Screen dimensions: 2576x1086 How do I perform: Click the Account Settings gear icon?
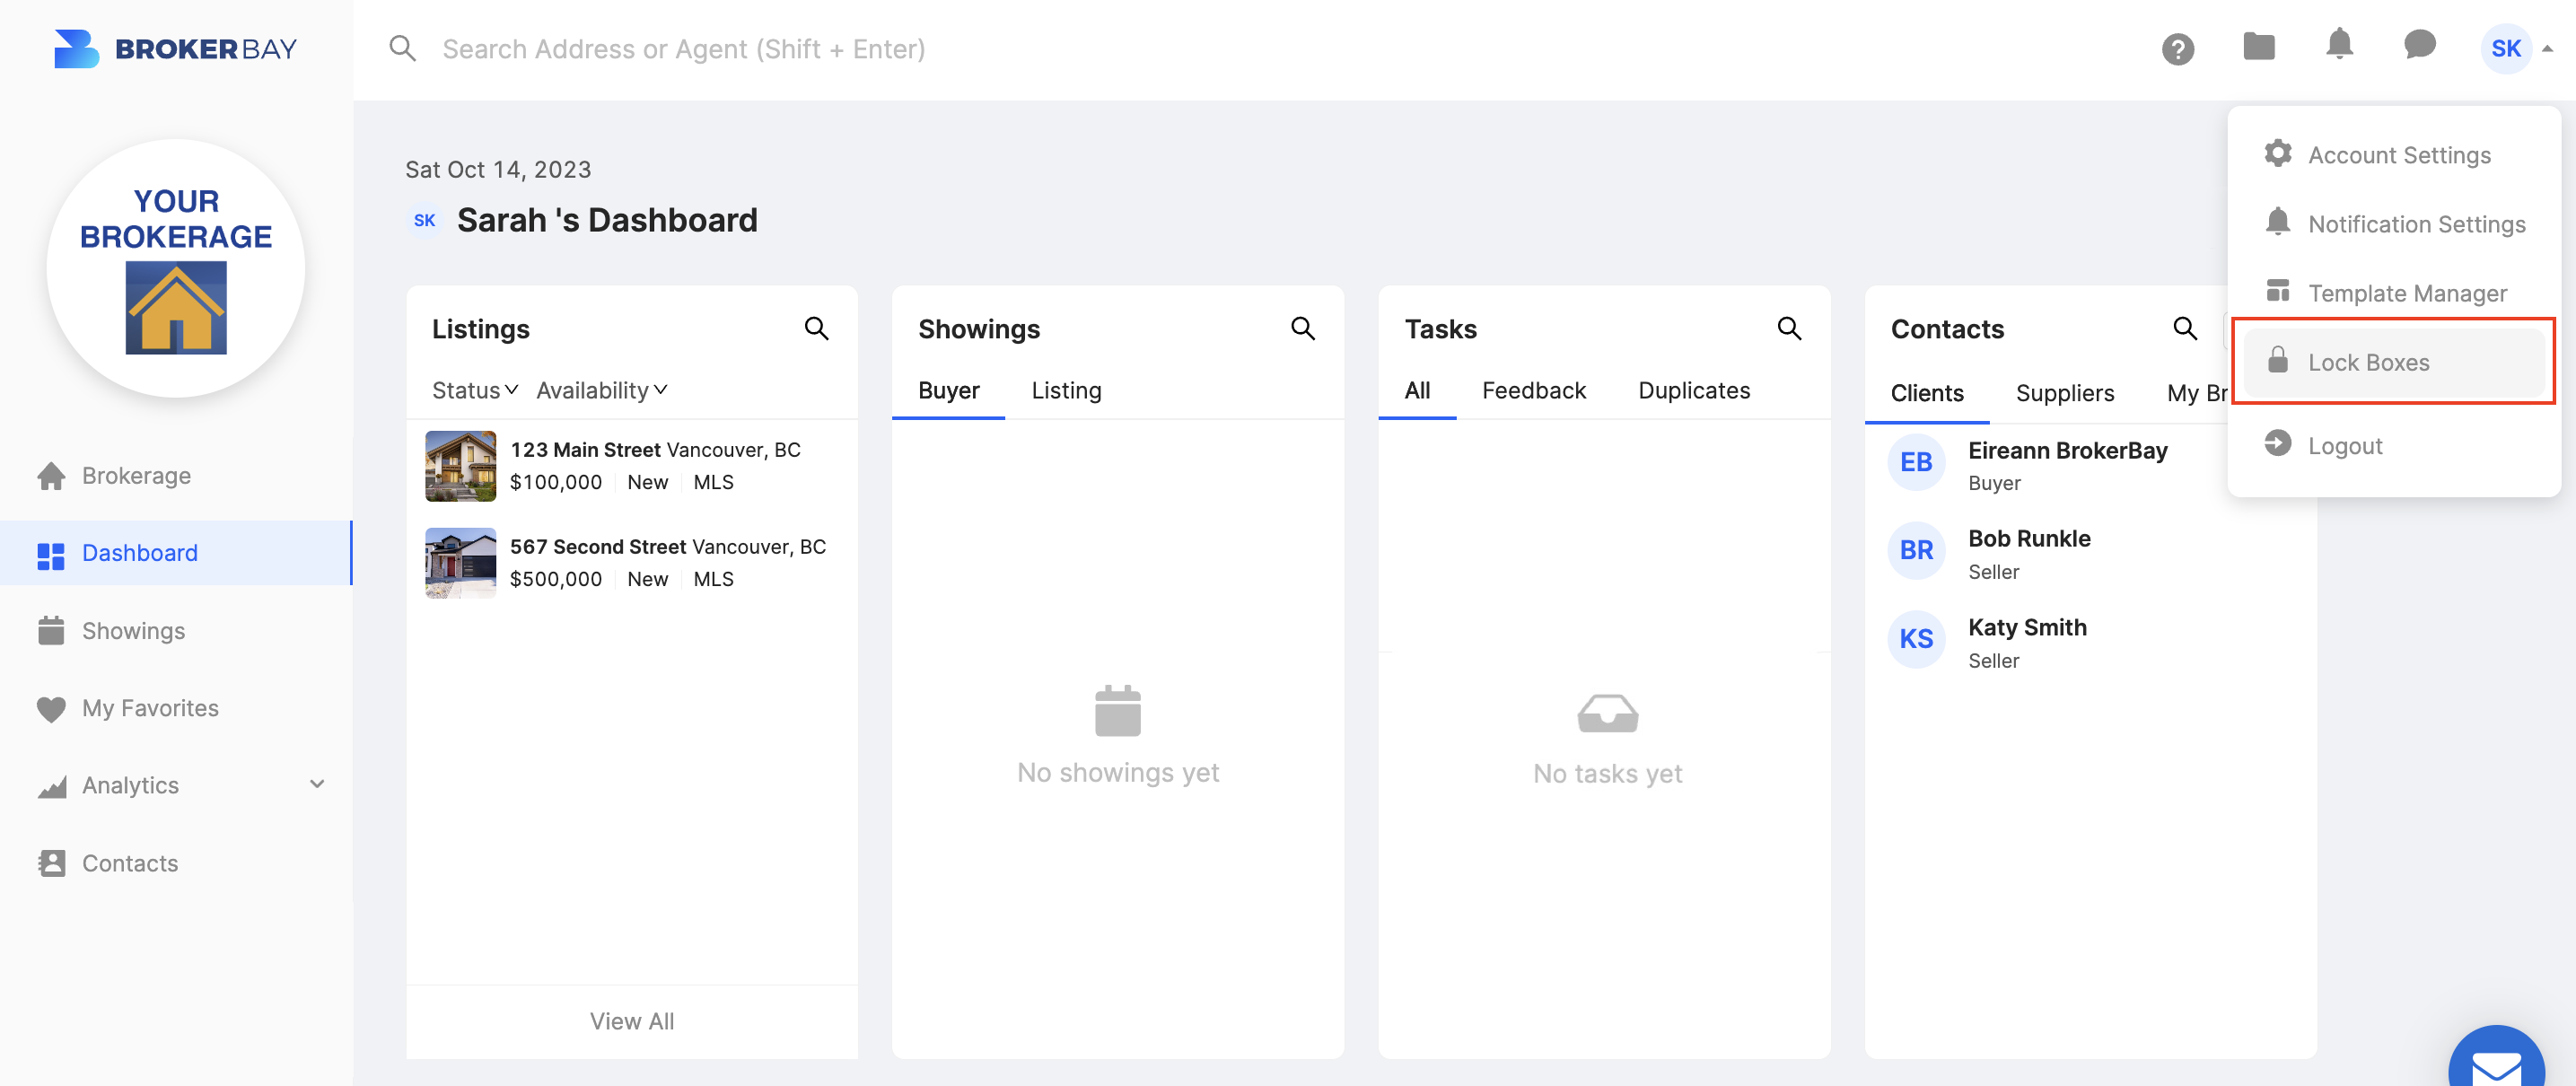click(2277, 153)
